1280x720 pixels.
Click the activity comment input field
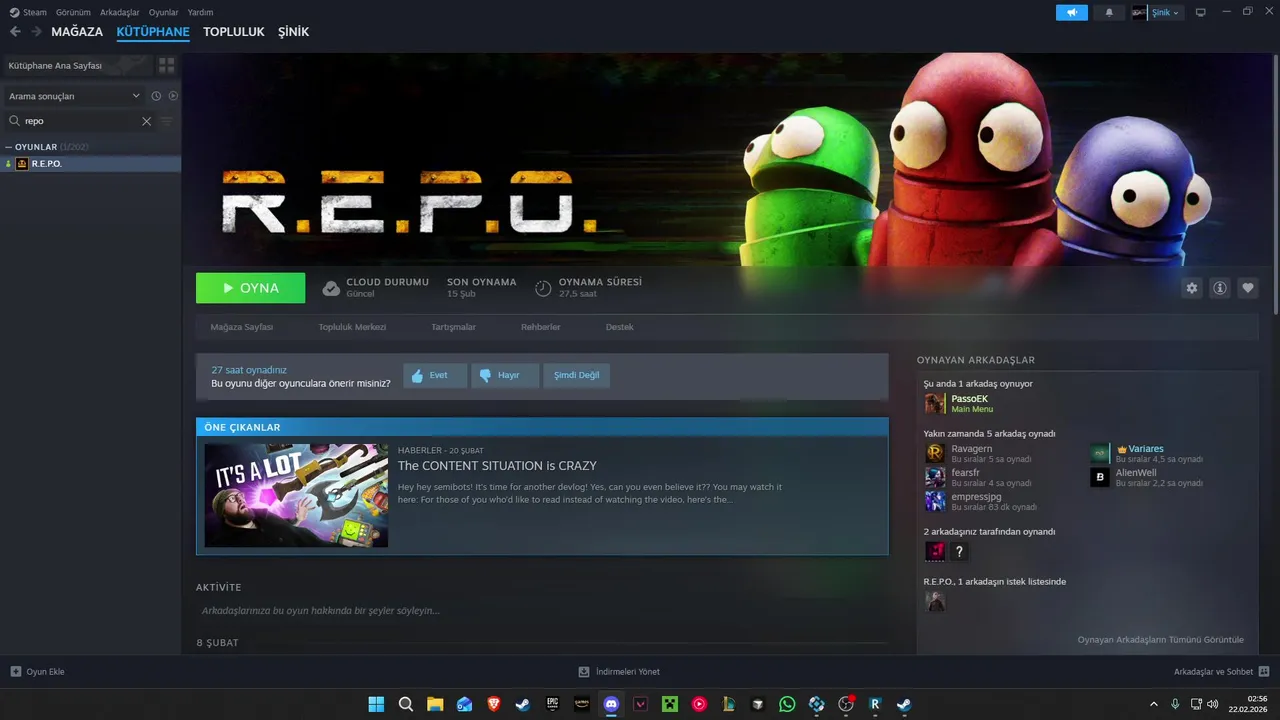[x=541, y=610]
